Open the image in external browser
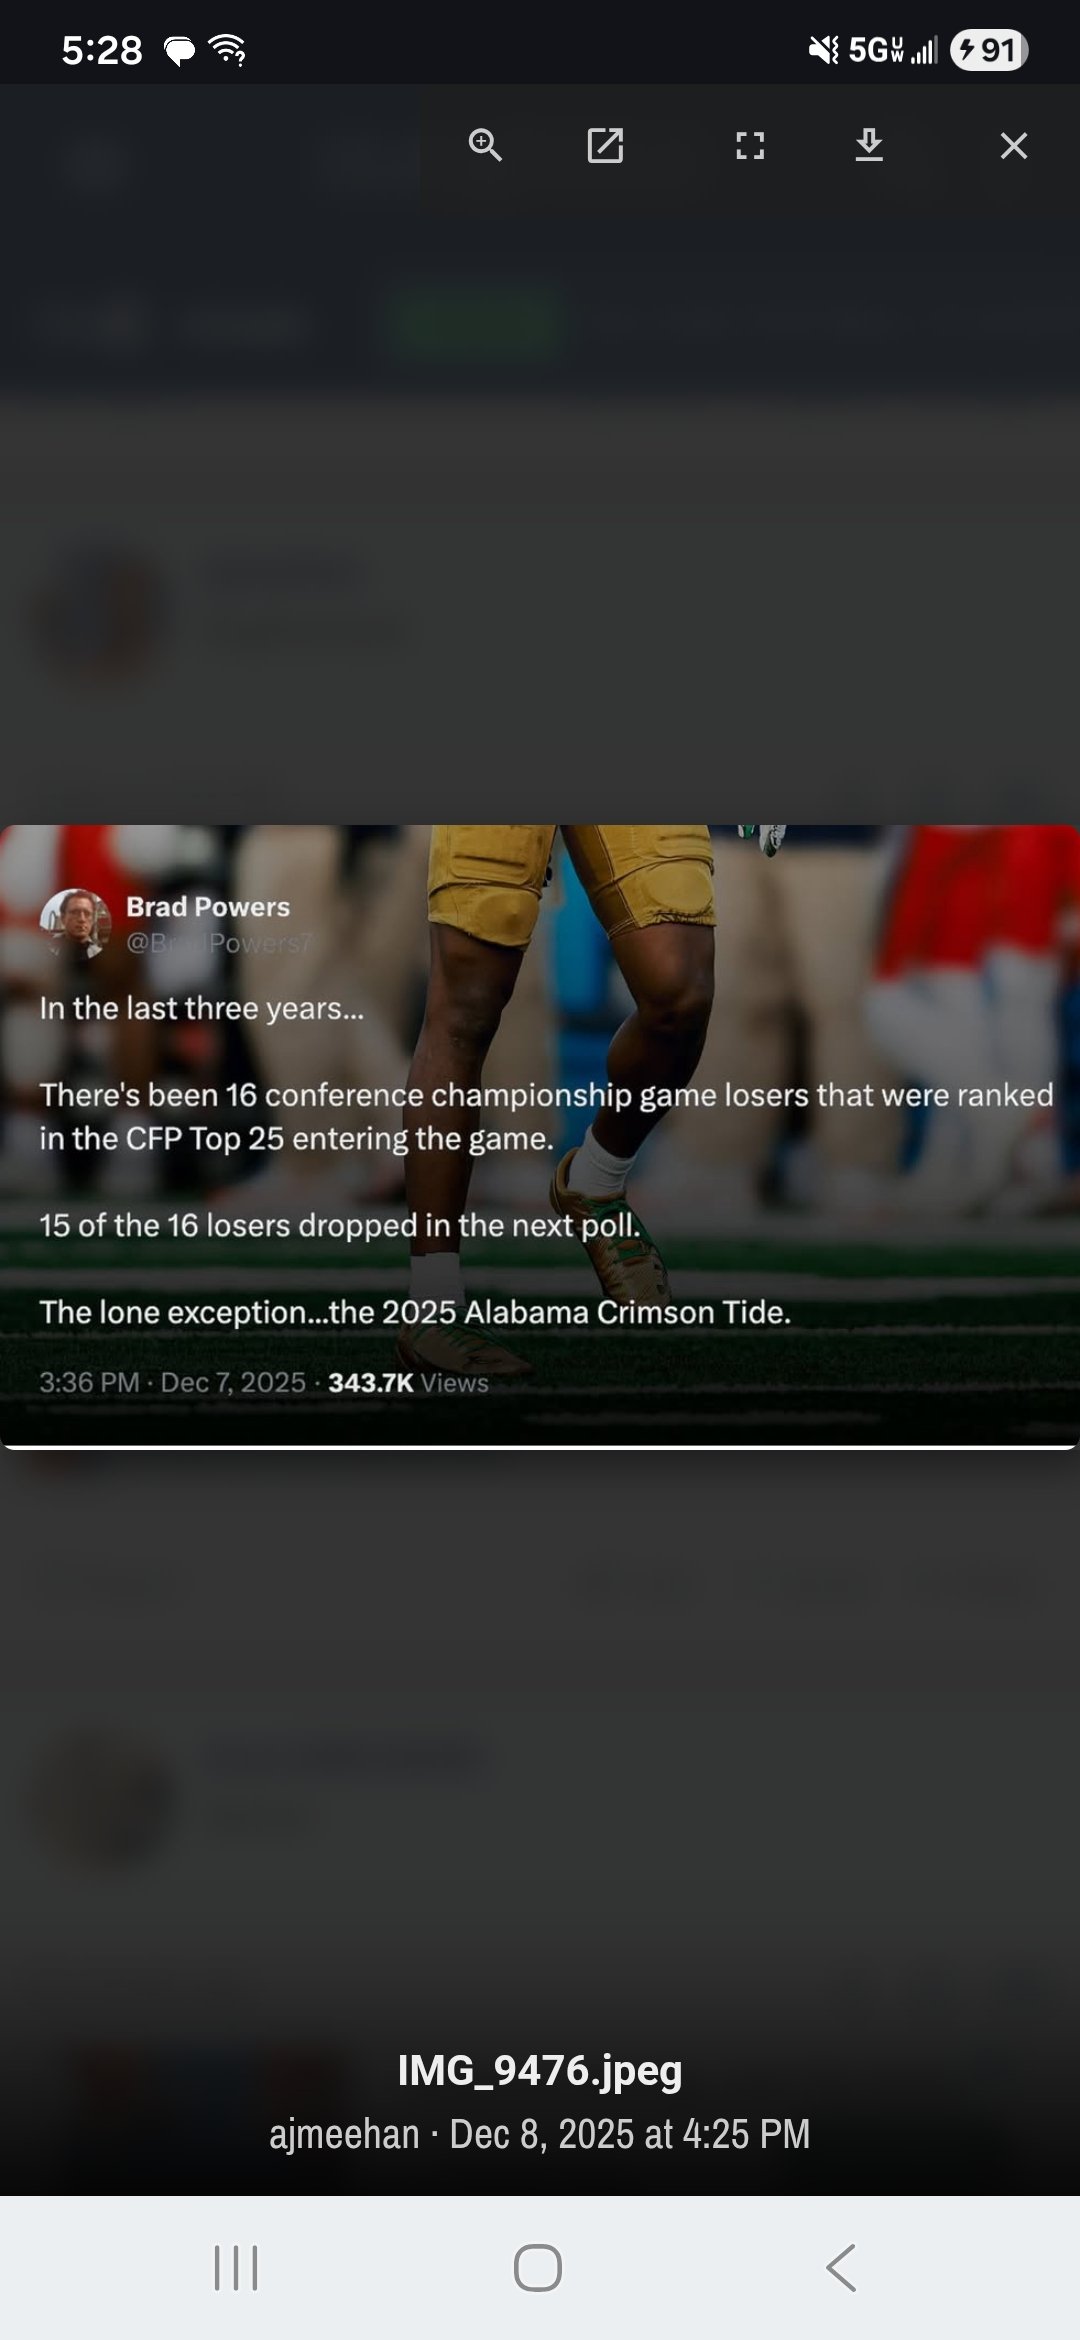 pyautogui.click(x=605, y=146)
